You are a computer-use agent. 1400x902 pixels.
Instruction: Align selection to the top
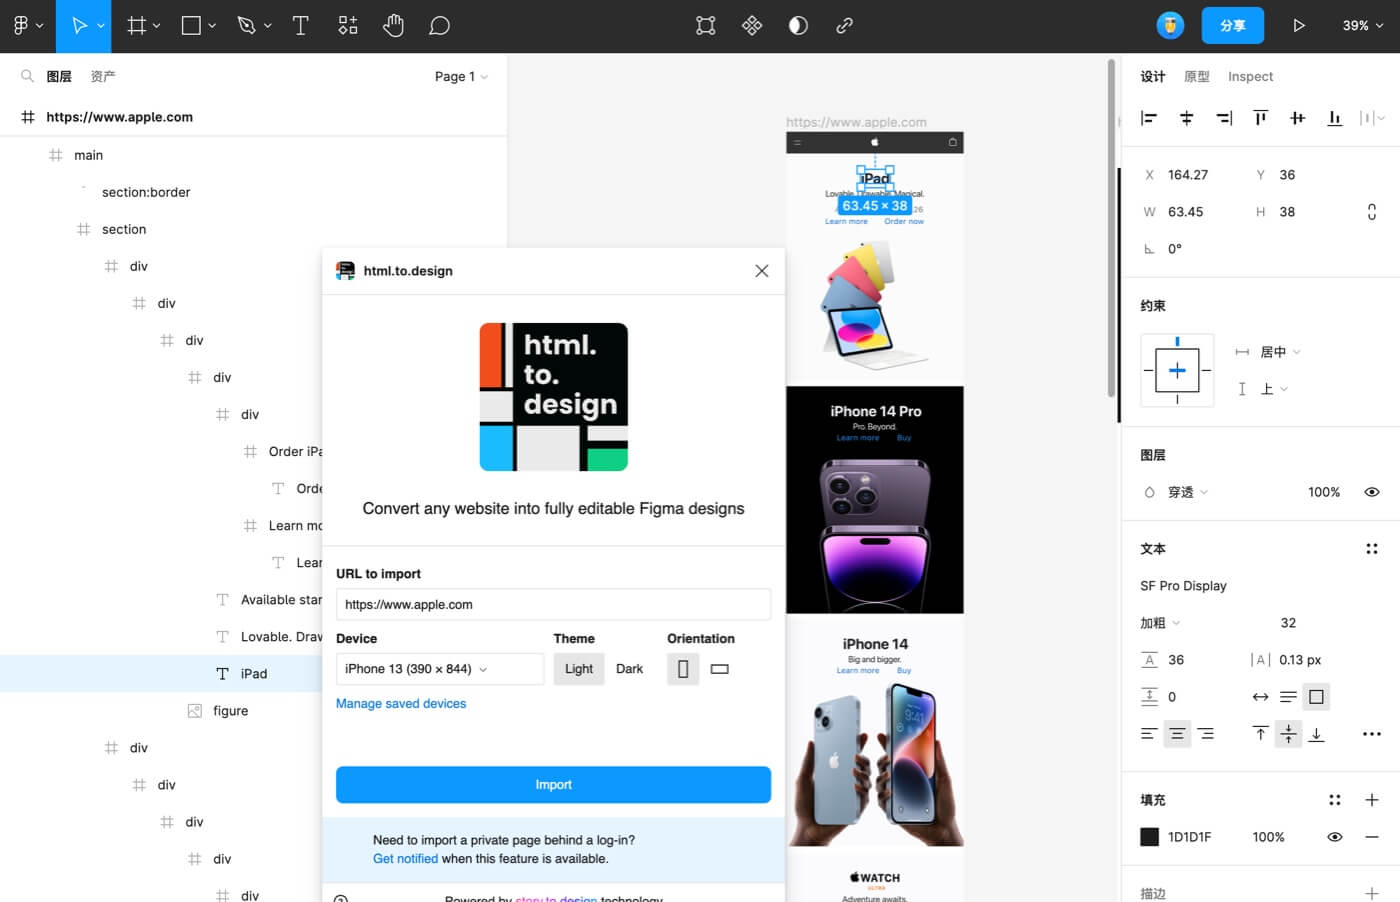pyautogui.click(x=1260, y=118)
